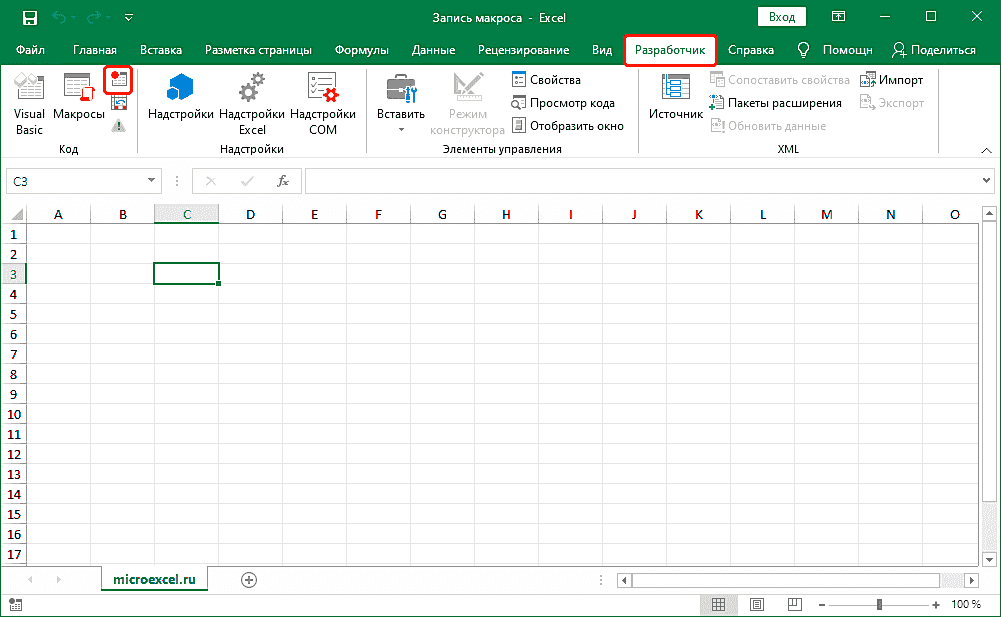This screenshot has height=617, width=1001.
Task: Click the macro security warning icon
Action: coord(119,125)
